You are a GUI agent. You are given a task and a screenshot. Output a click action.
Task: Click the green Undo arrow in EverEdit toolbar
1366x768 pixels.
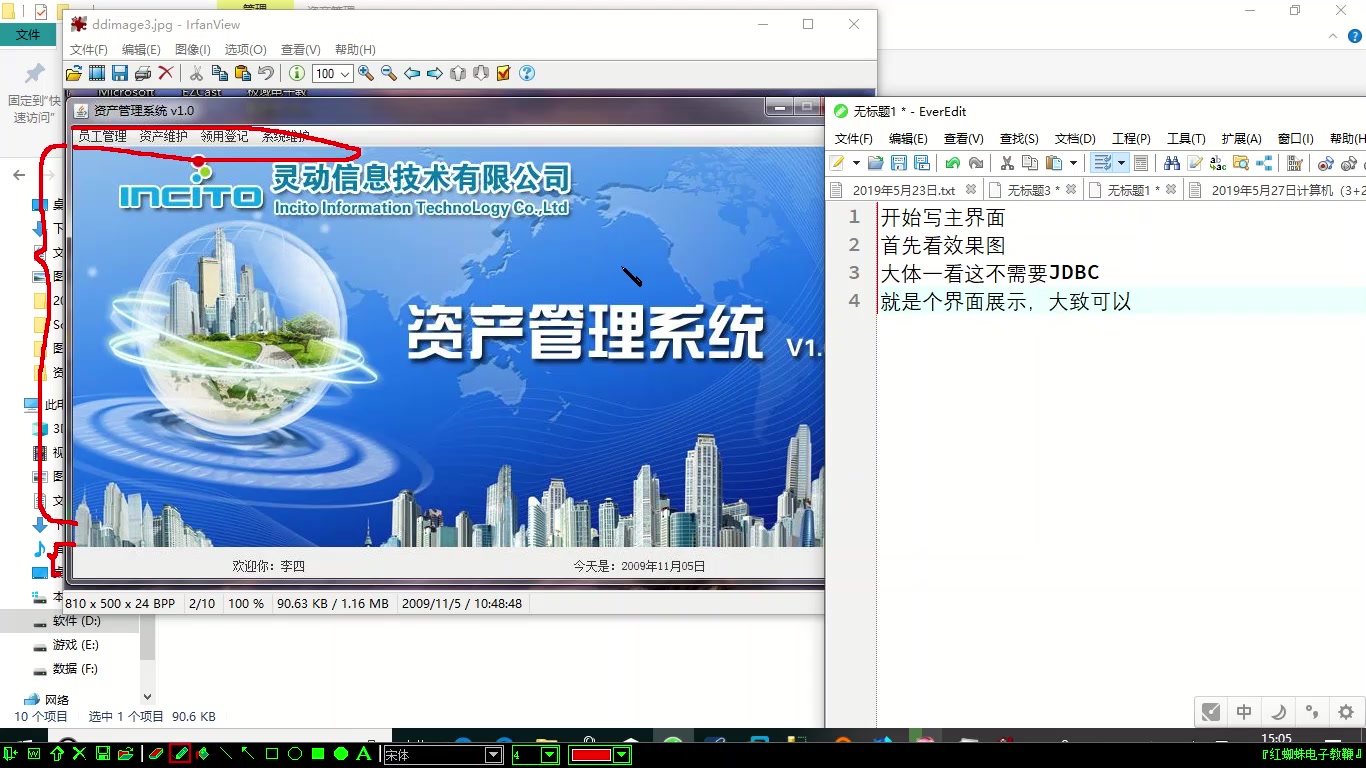coord(952,162)
